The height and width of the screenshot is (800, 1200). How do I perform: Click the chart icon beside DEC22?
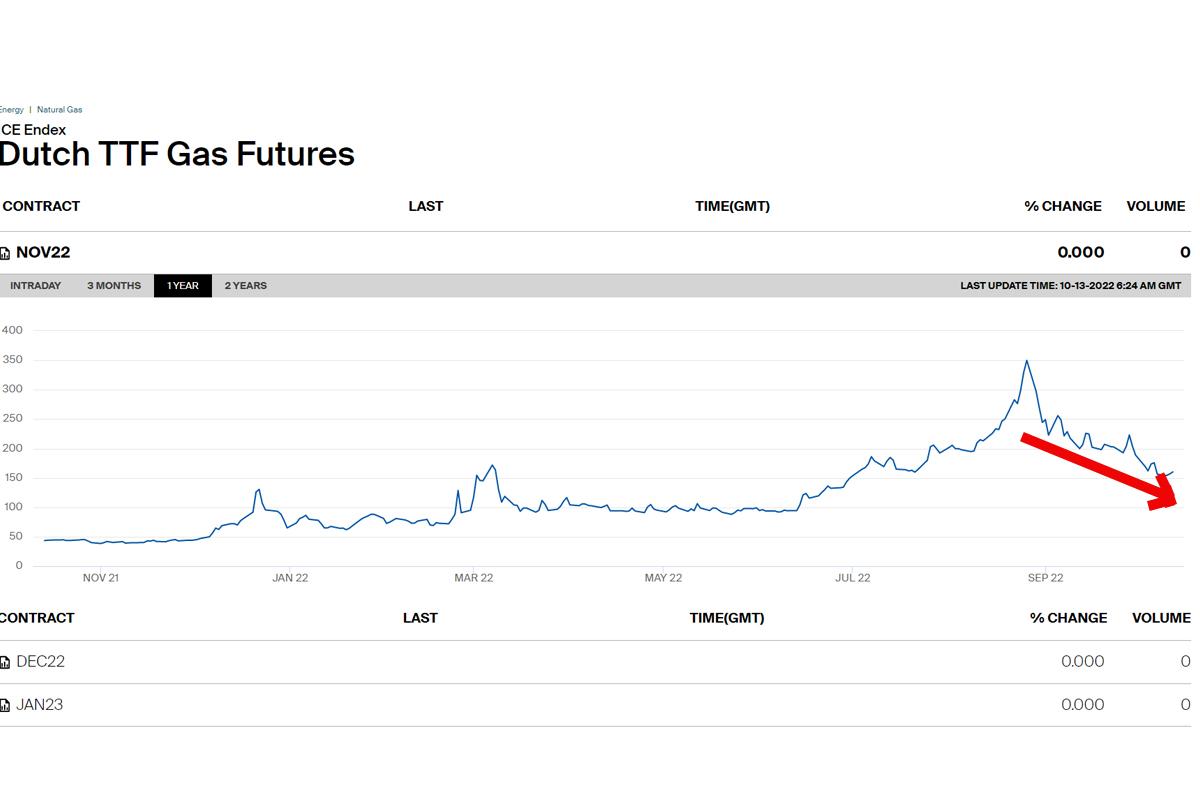[5, 663]
